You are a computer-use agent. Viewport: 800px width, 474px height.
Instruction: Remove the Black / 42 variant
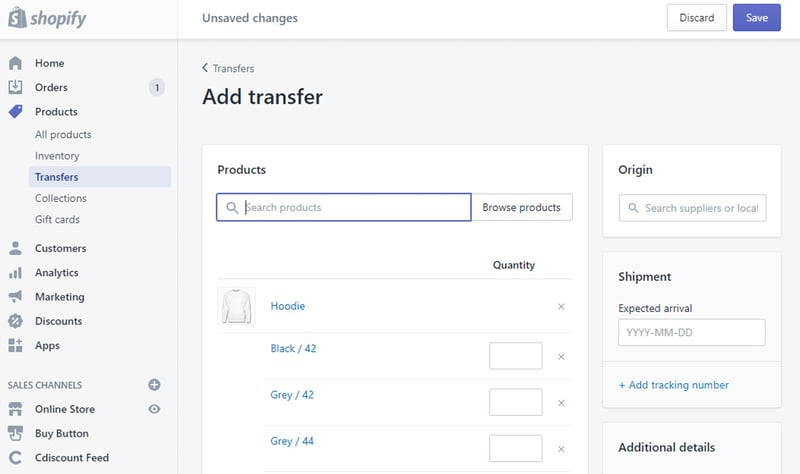click(561, 357)
